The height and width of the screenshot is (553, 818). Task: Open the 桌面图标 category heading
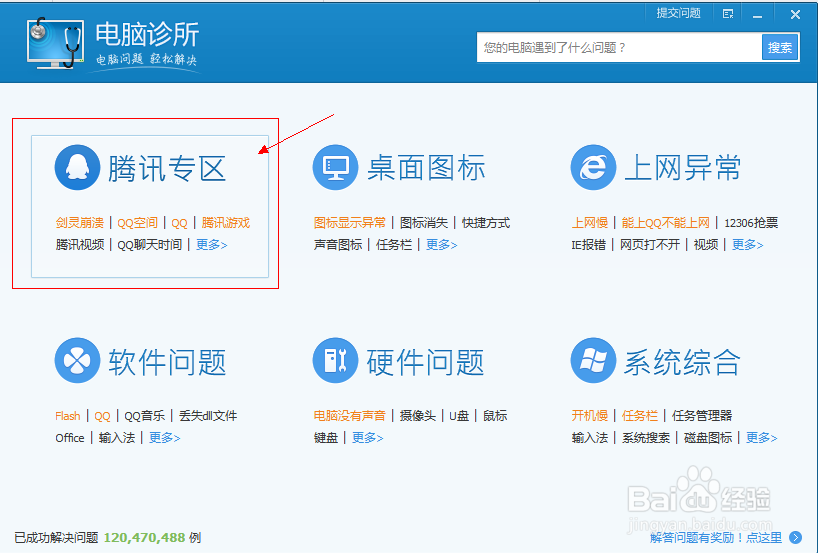(426, 168)
